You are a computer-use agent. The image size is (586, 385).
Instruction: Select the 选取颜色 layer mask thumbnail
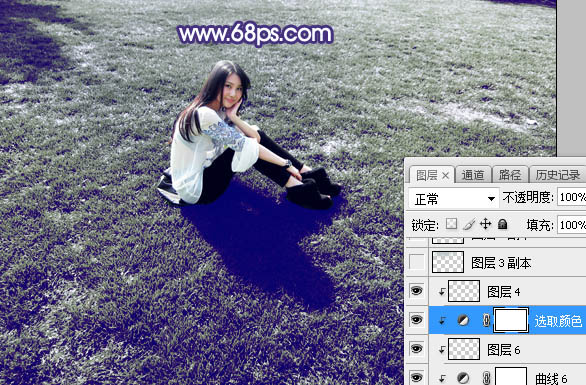click(511, 320)
